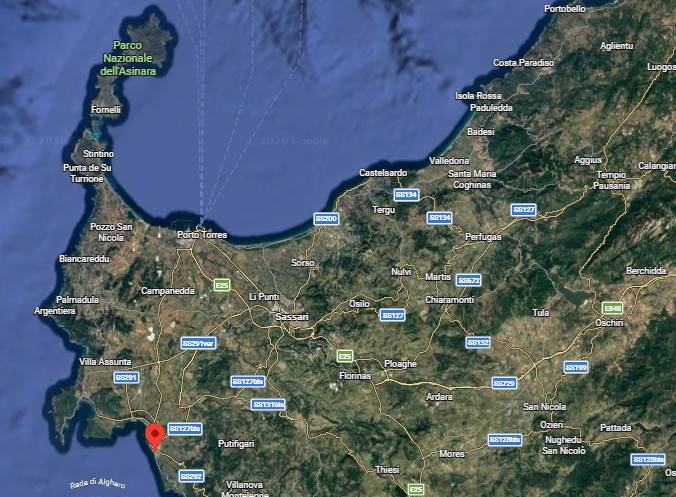Viewport: 676px width, 497px height.
Task: Select the SS291var road shield
Action: tap(198, 343)
